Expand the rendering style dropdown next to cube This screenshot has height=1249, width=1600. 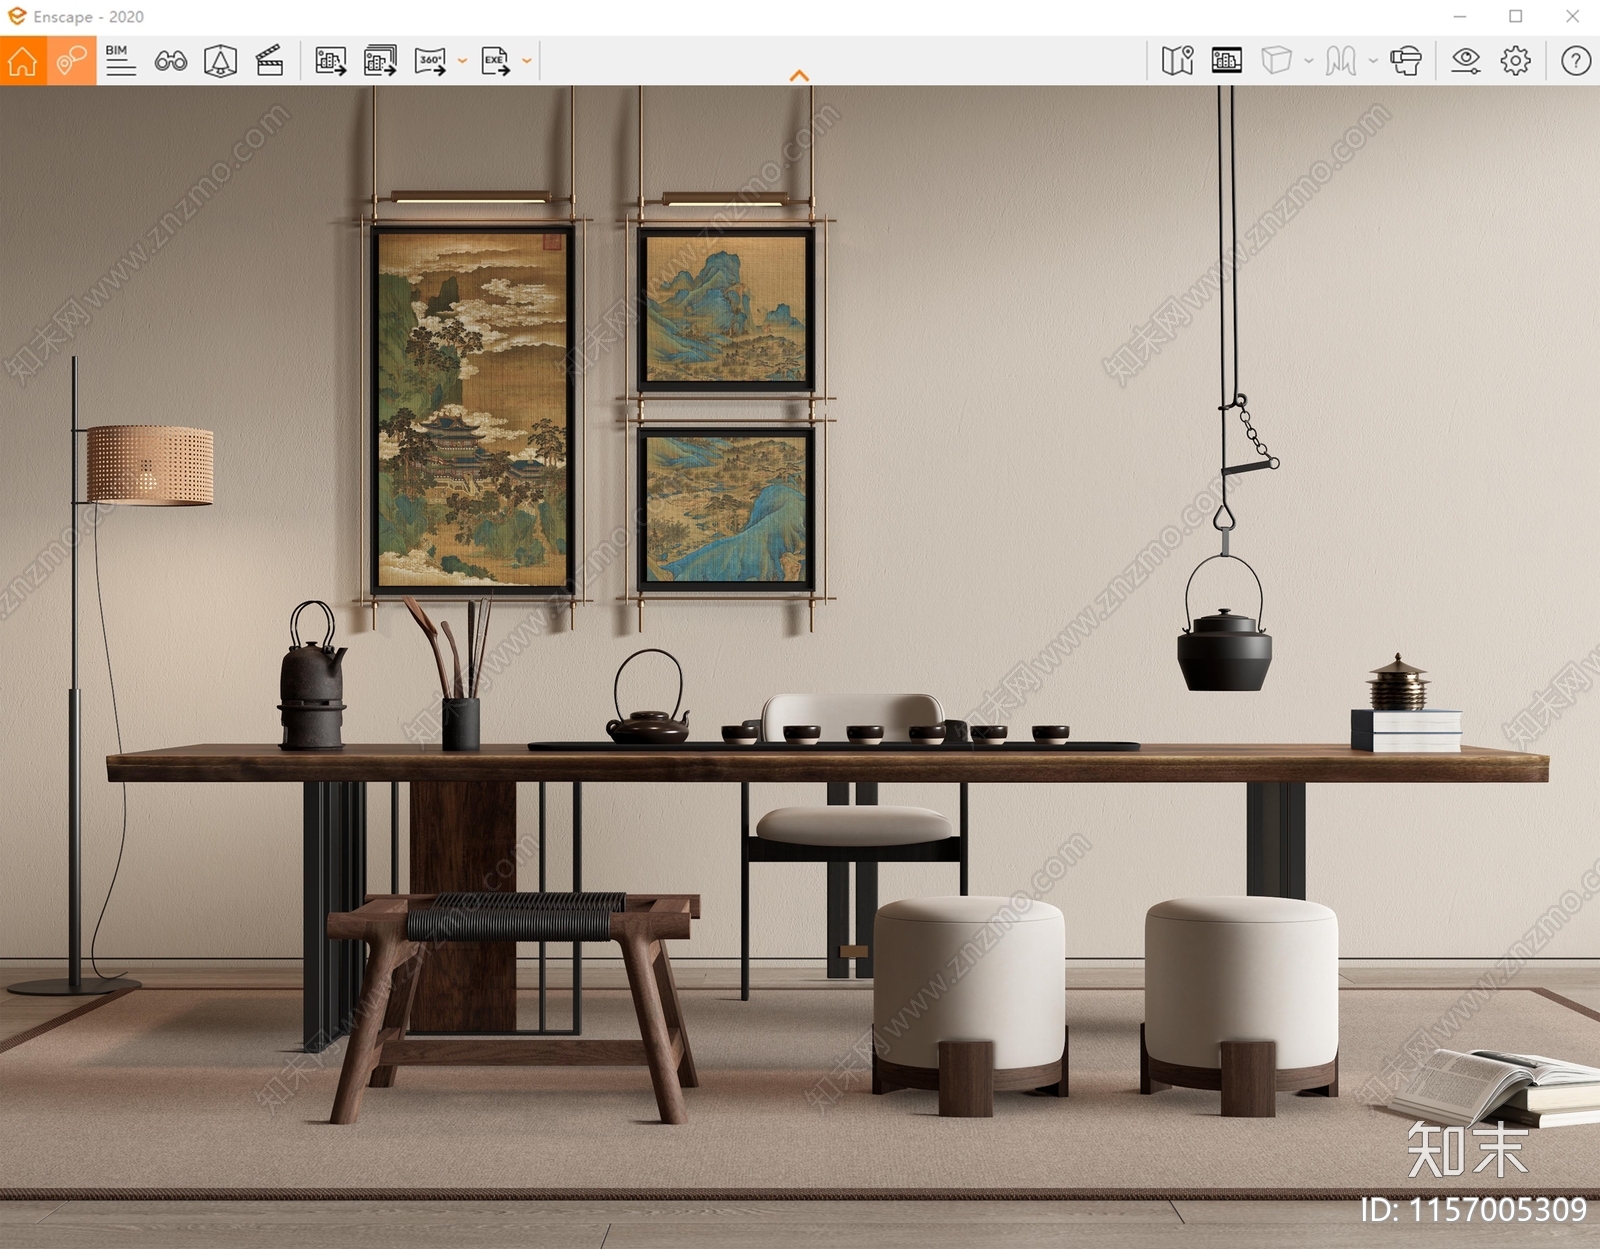pos(1308,61)
